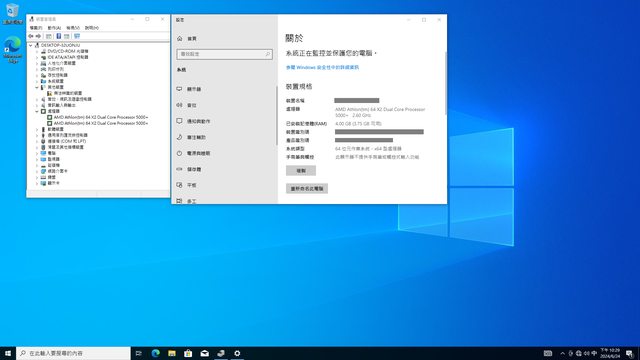Open the Windows Security details link

(x=322, y=67)
